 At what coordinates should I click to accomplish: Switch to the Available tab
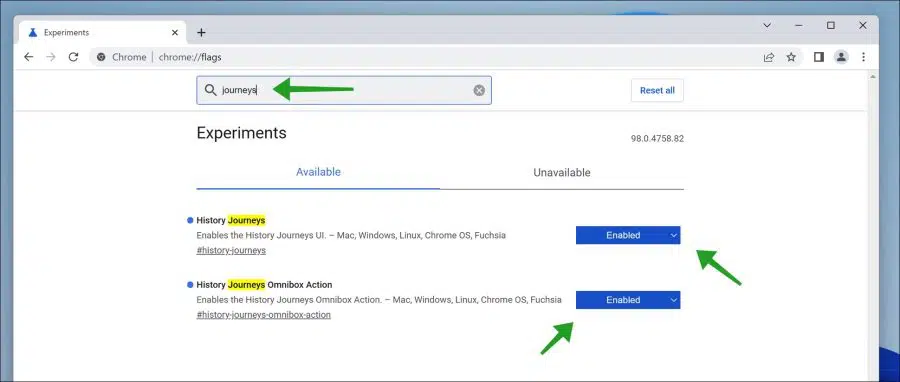(x=318, y=172)
